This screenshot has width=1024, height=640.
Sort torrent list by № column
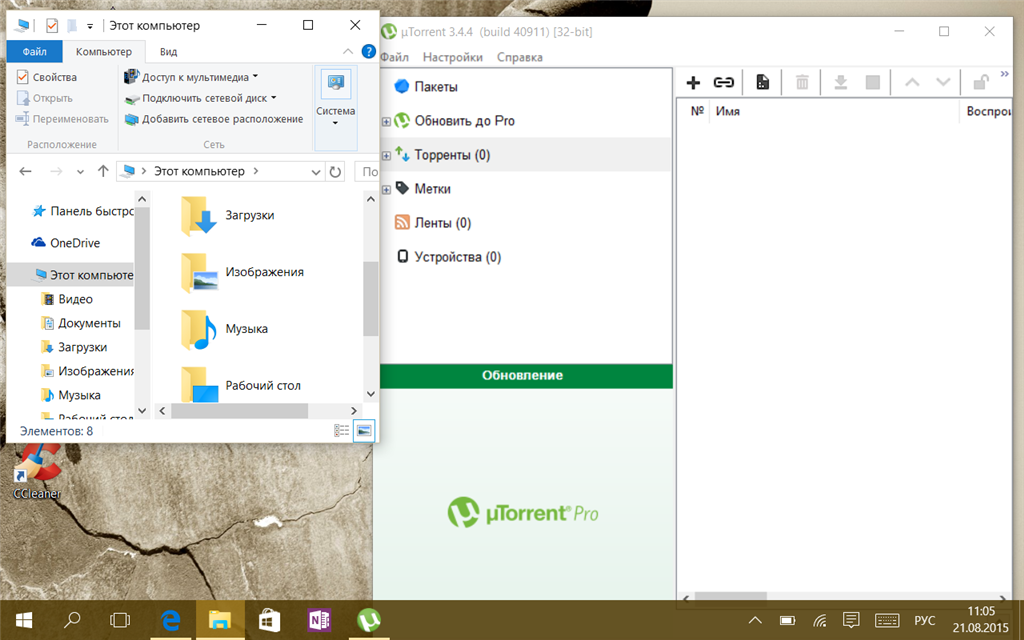(697, 112)
